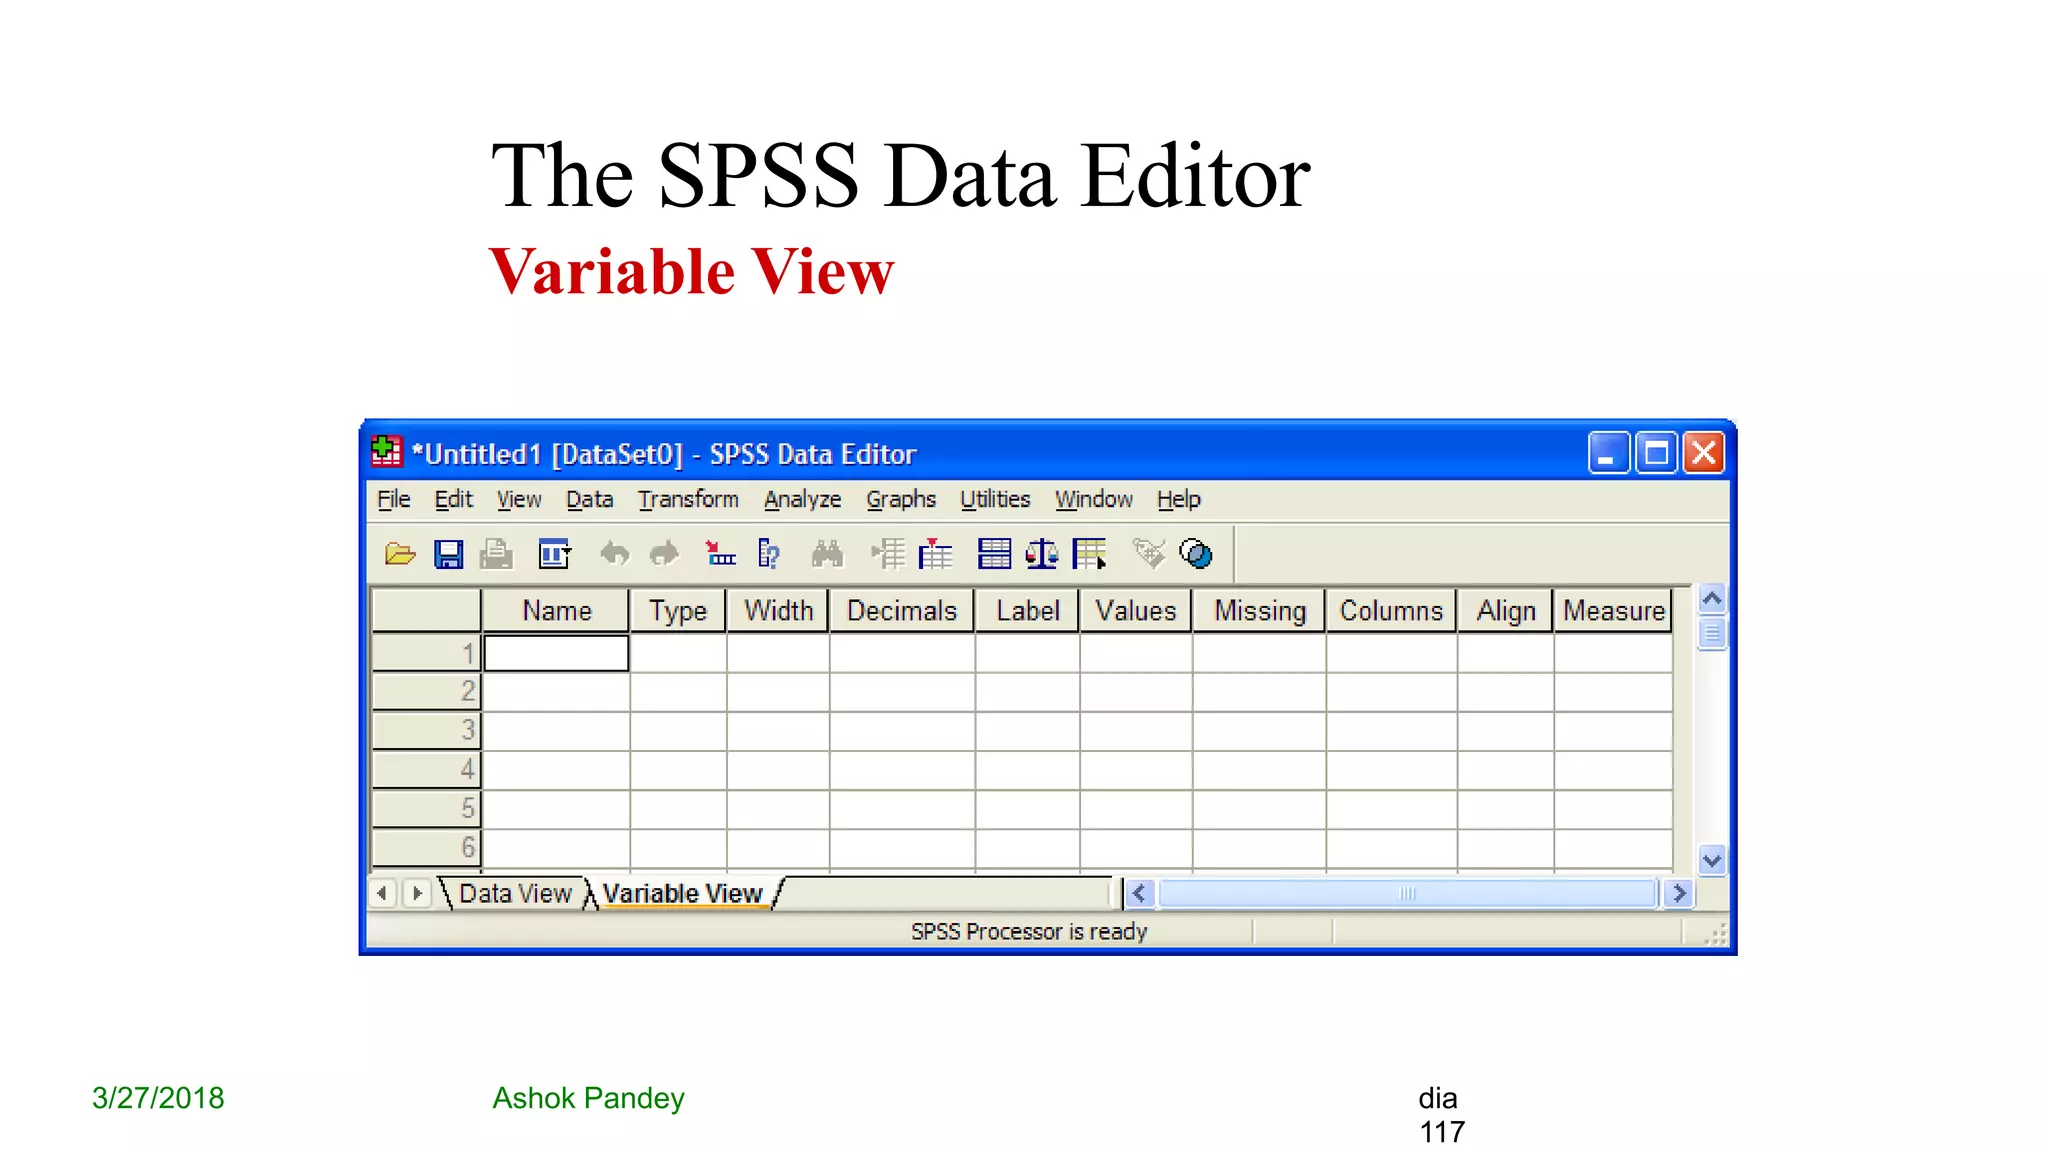
Task: Close the SPSS Data Editor window
Action: click(1704, 453)
